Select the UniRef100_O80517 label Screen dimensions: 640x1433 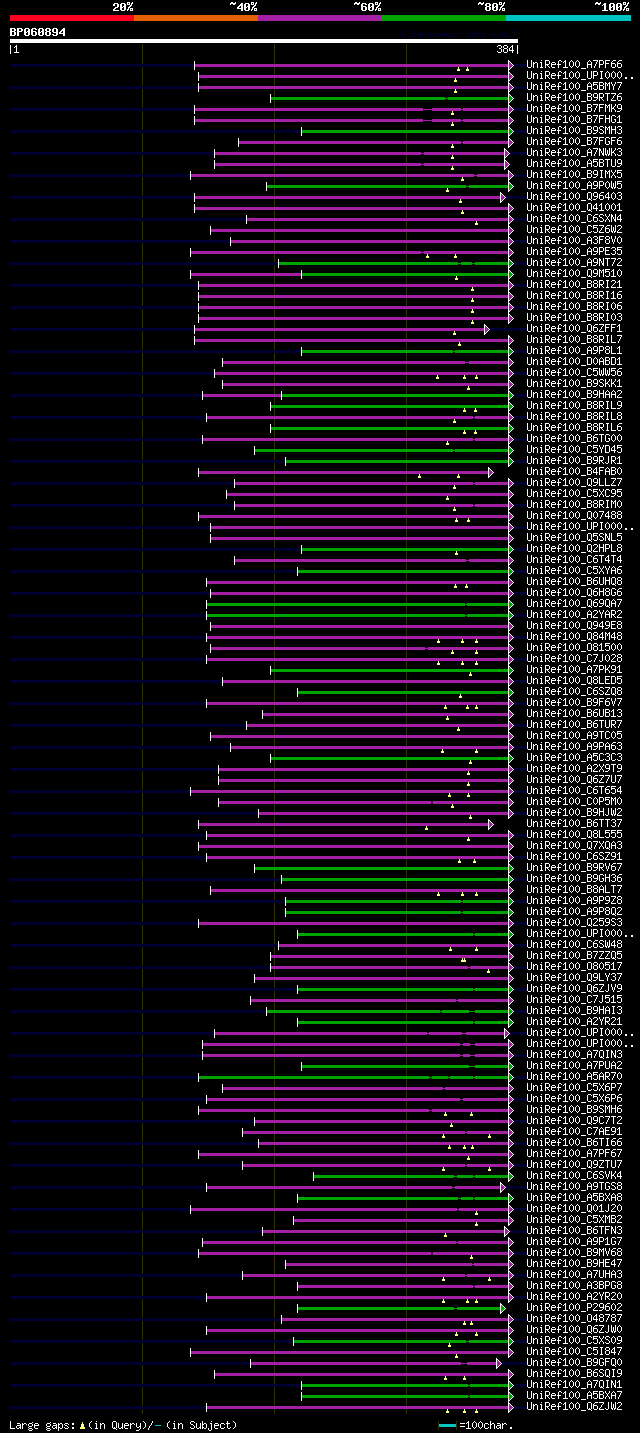(574, 967)
